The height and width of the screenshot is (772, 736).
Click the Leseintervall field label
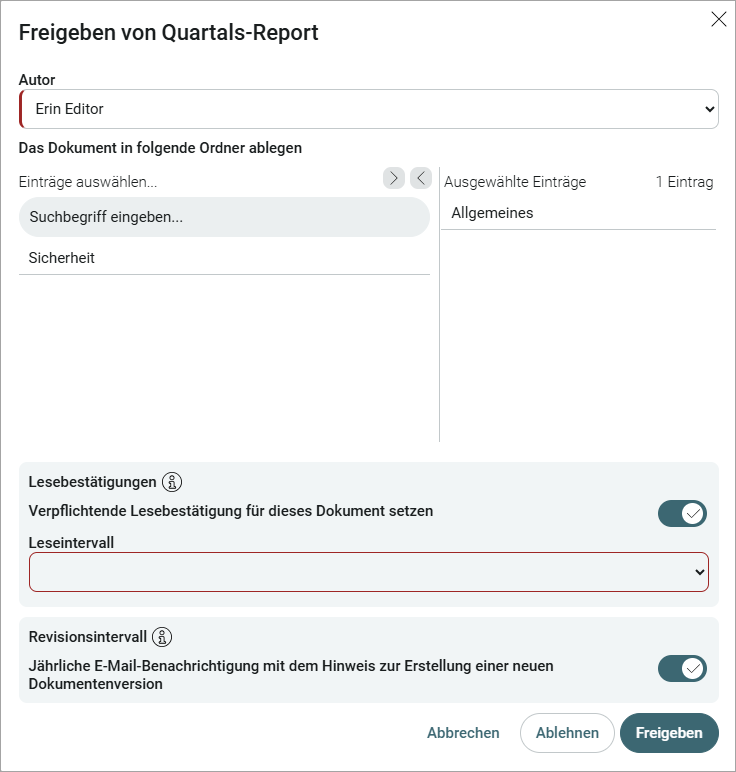tap(71, 543)
